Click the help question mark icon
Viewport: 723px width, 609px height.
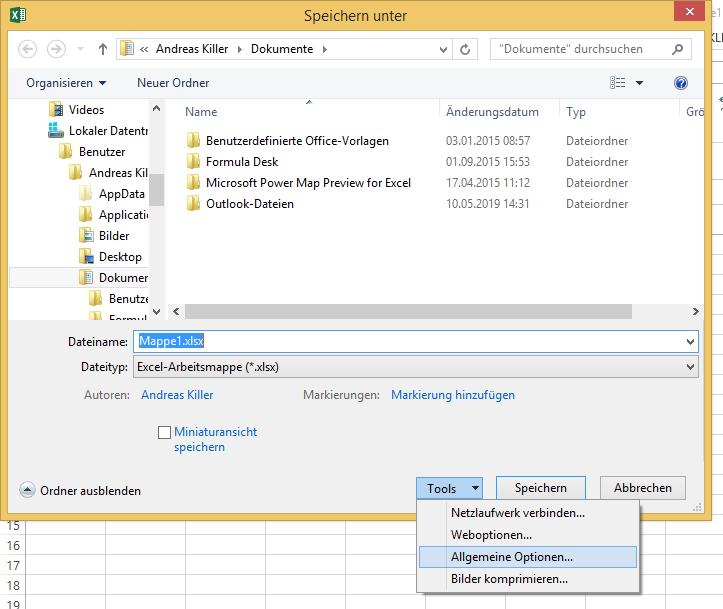point(681,83)
